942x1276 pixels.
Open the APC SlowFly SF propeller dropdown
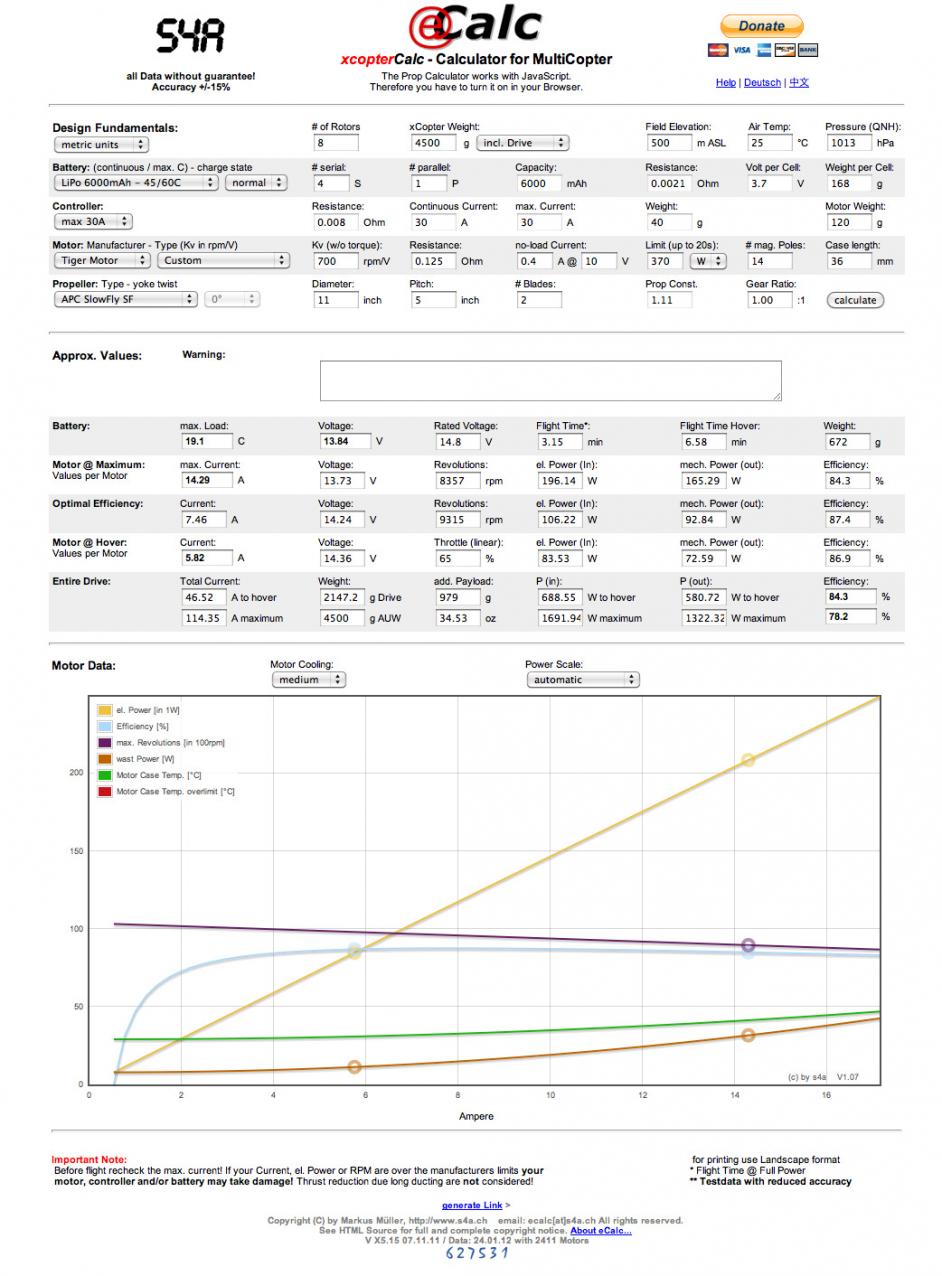click(x=125, y=300)
